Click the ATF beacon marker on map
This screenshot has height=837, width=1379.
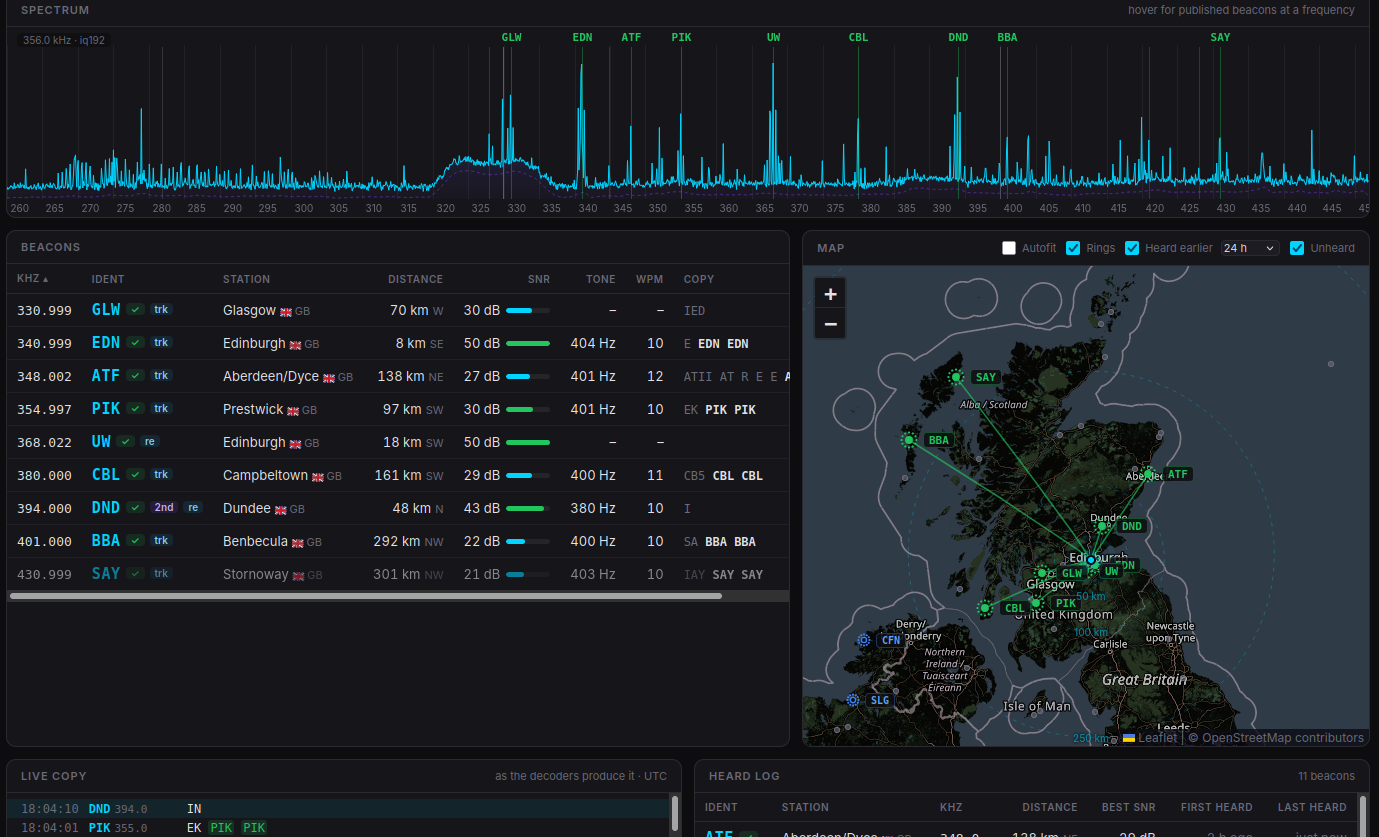1149,474
